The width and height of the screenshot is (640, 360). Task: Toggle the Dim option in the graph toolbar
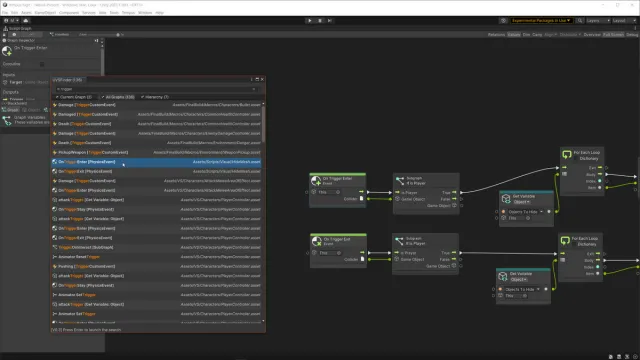[x=526, y=35]
